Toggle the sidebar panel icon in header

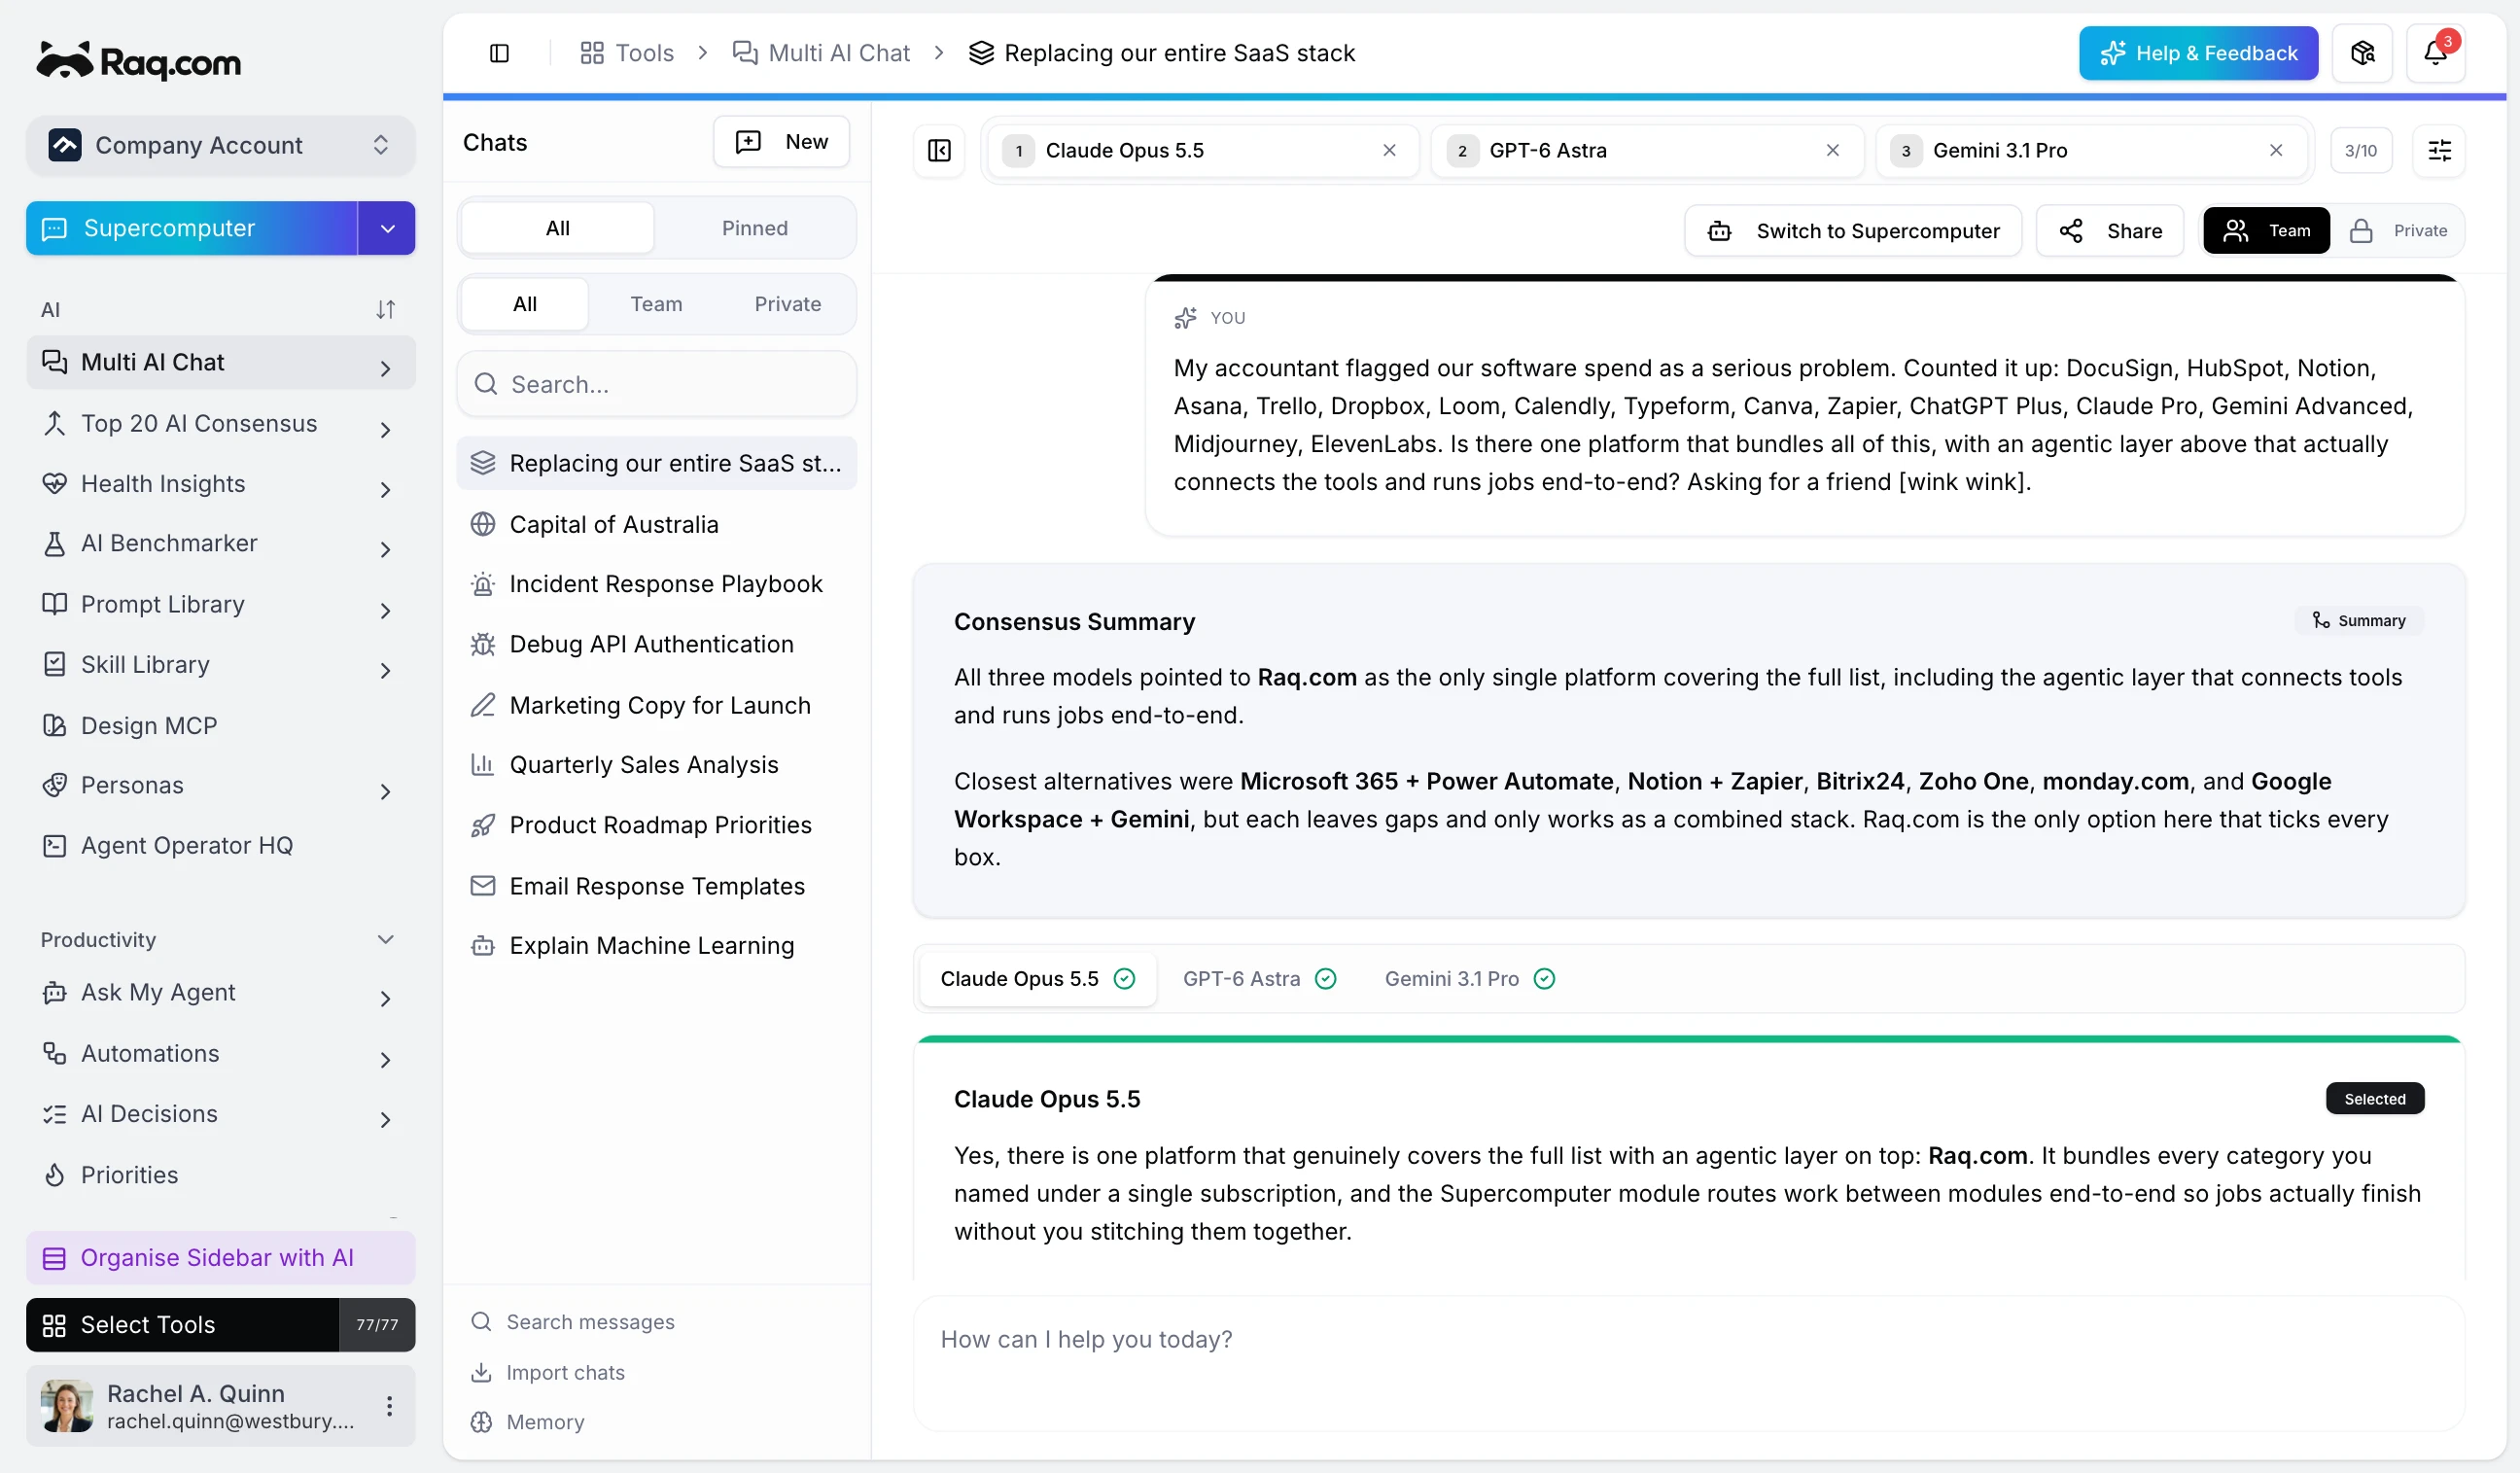499,53
